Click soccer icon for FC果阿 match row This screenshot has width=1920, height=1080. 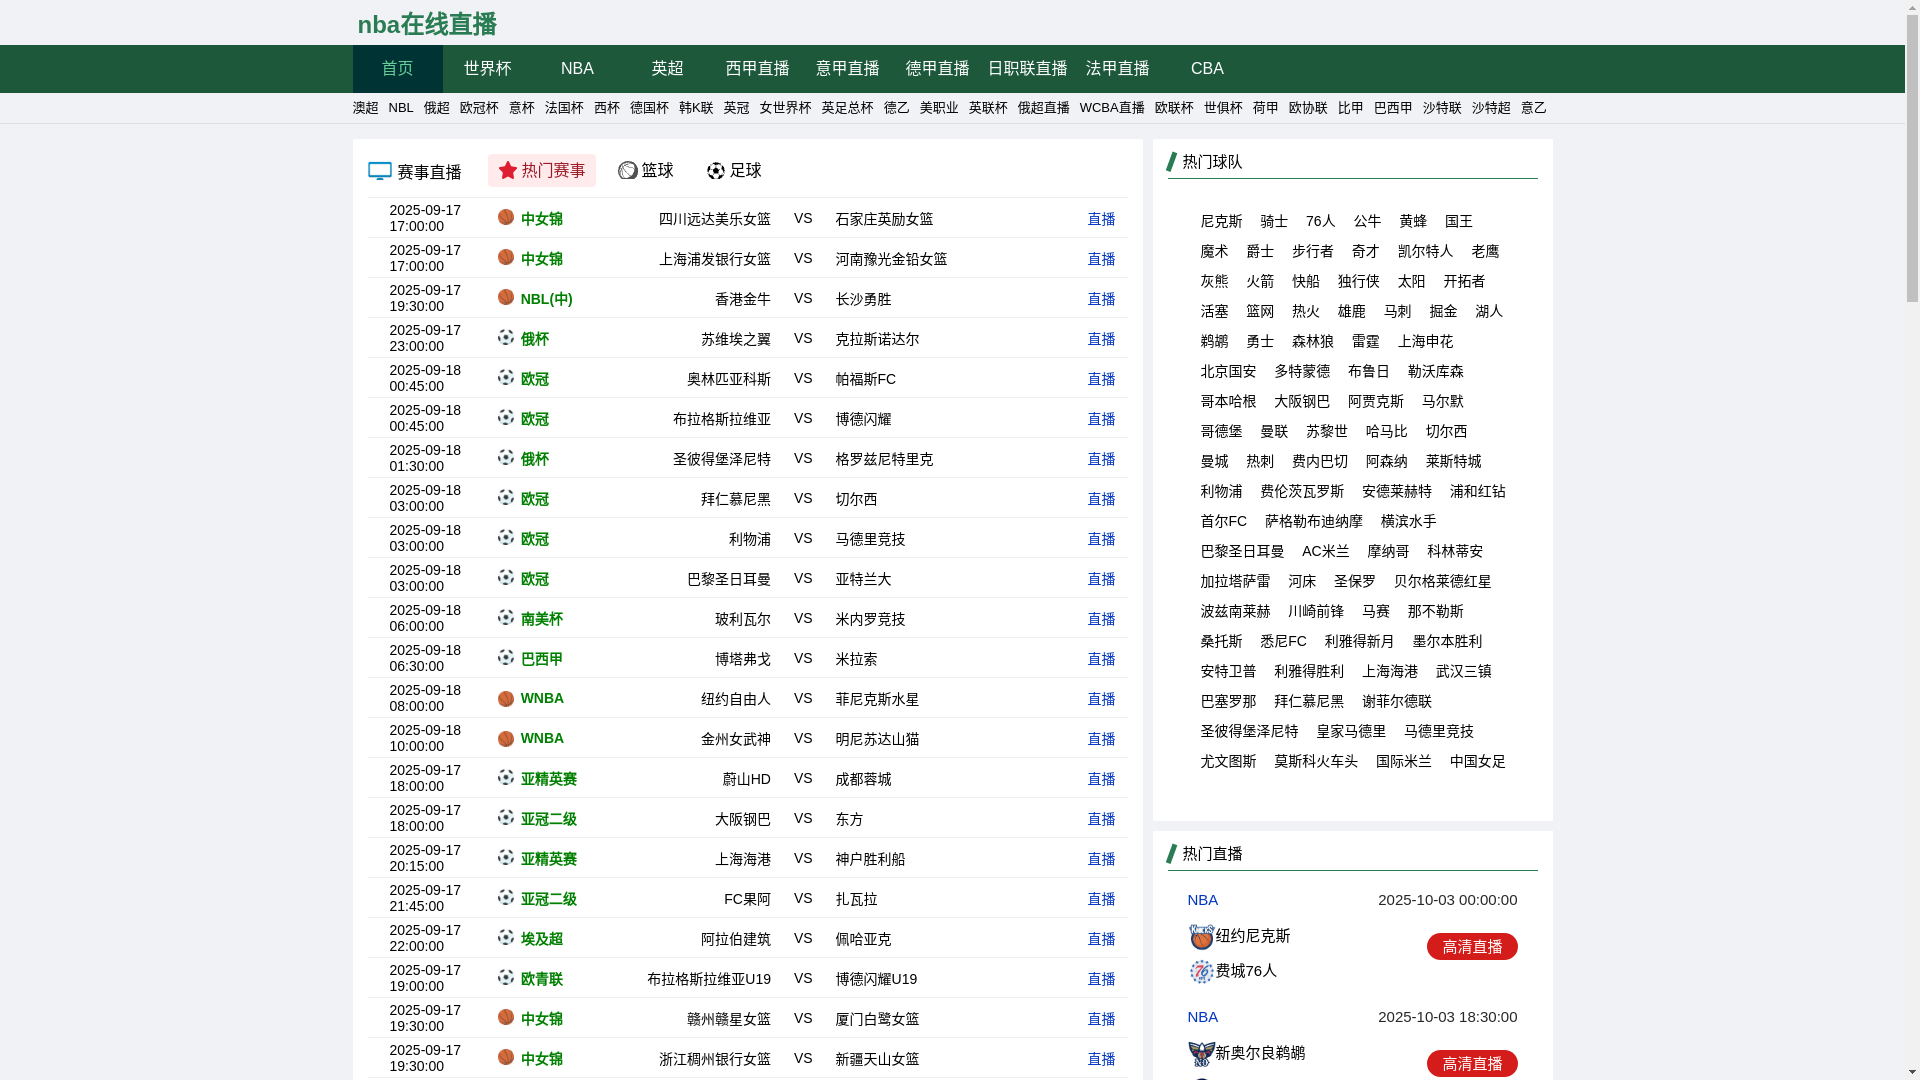tap(506, 897)
